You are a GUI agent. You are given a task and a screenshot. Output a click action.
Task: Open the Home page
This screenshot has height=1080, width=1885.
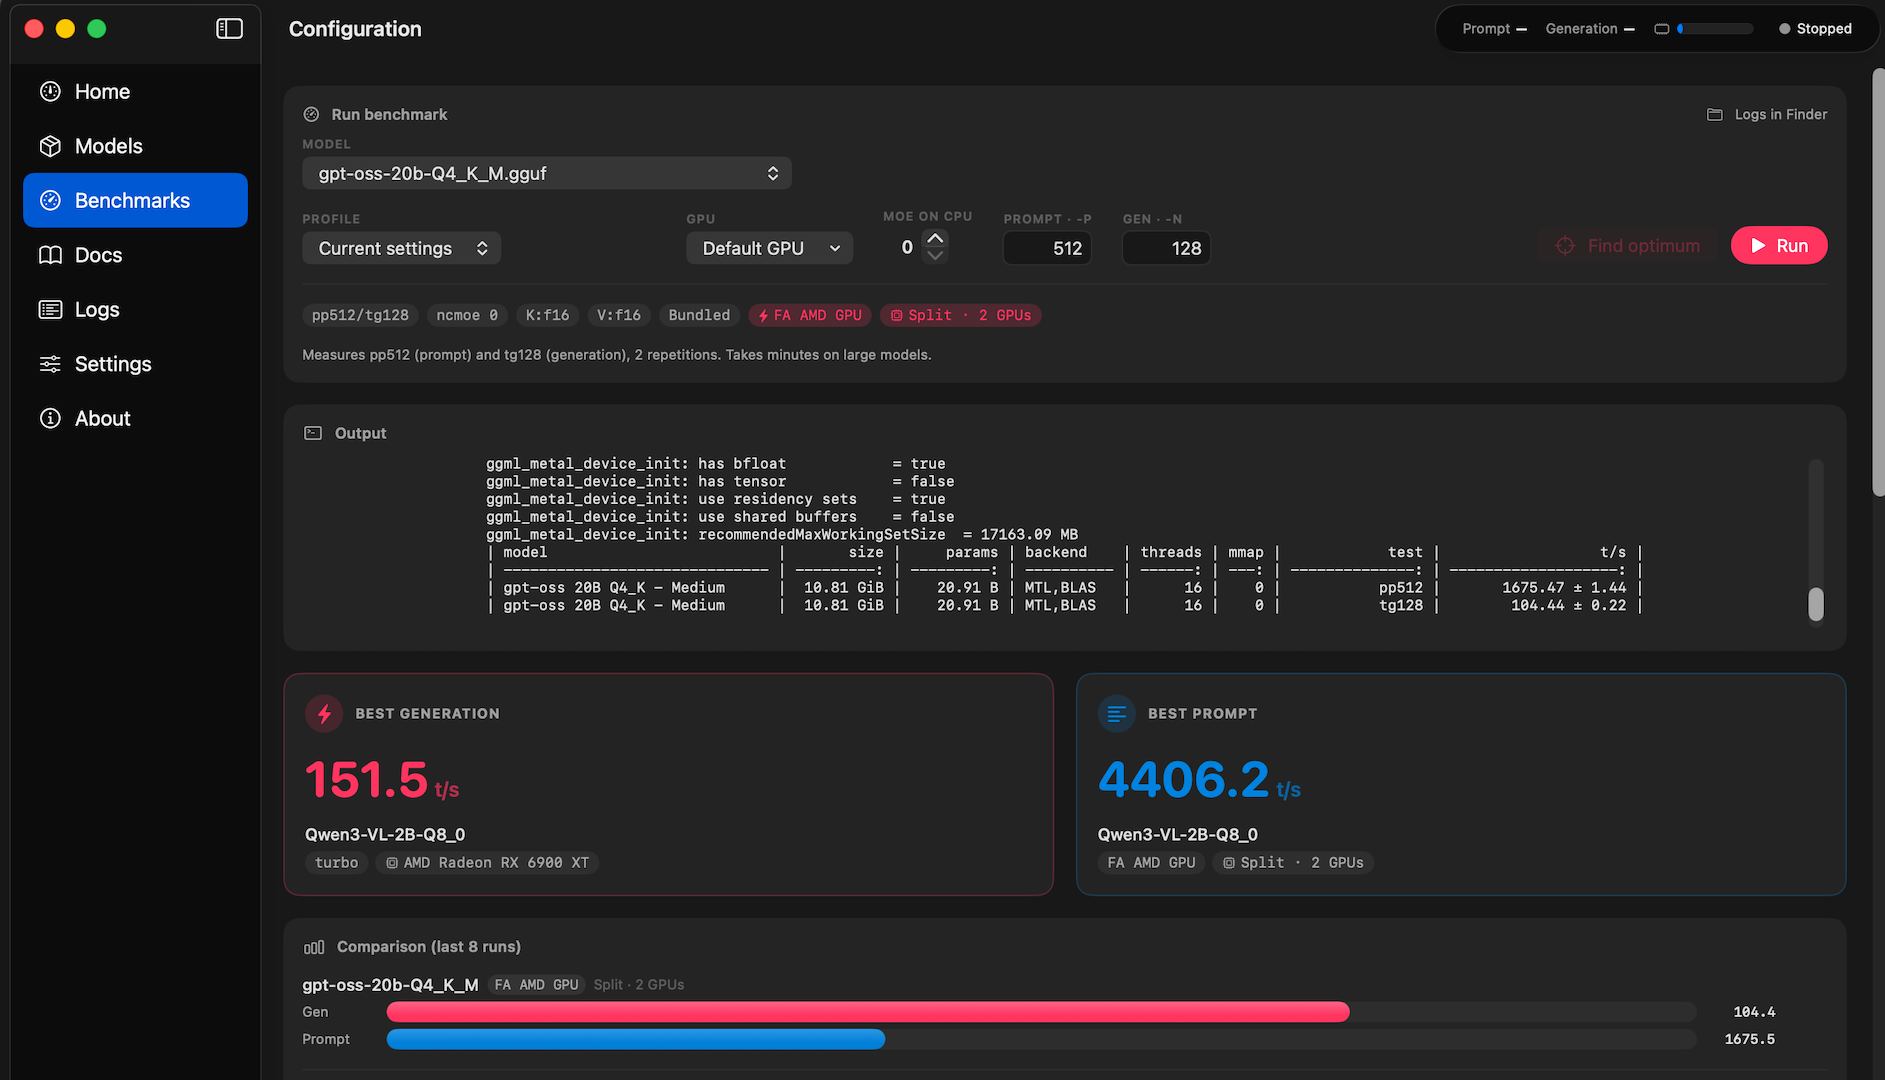click(x=135, y=92)
